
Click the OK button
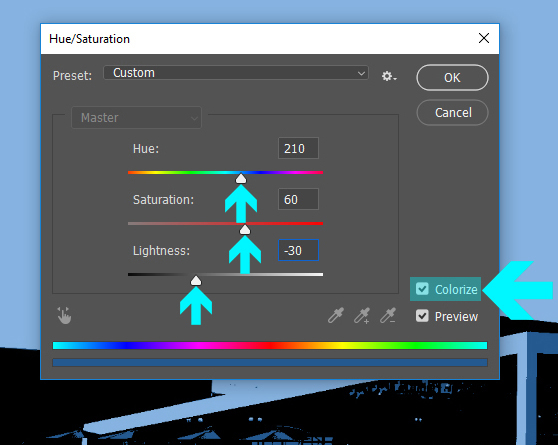pos(452,78)
